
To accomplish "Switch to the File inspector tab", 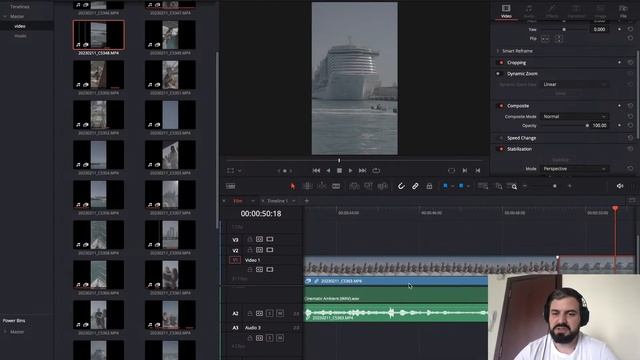I will point(623,11).
